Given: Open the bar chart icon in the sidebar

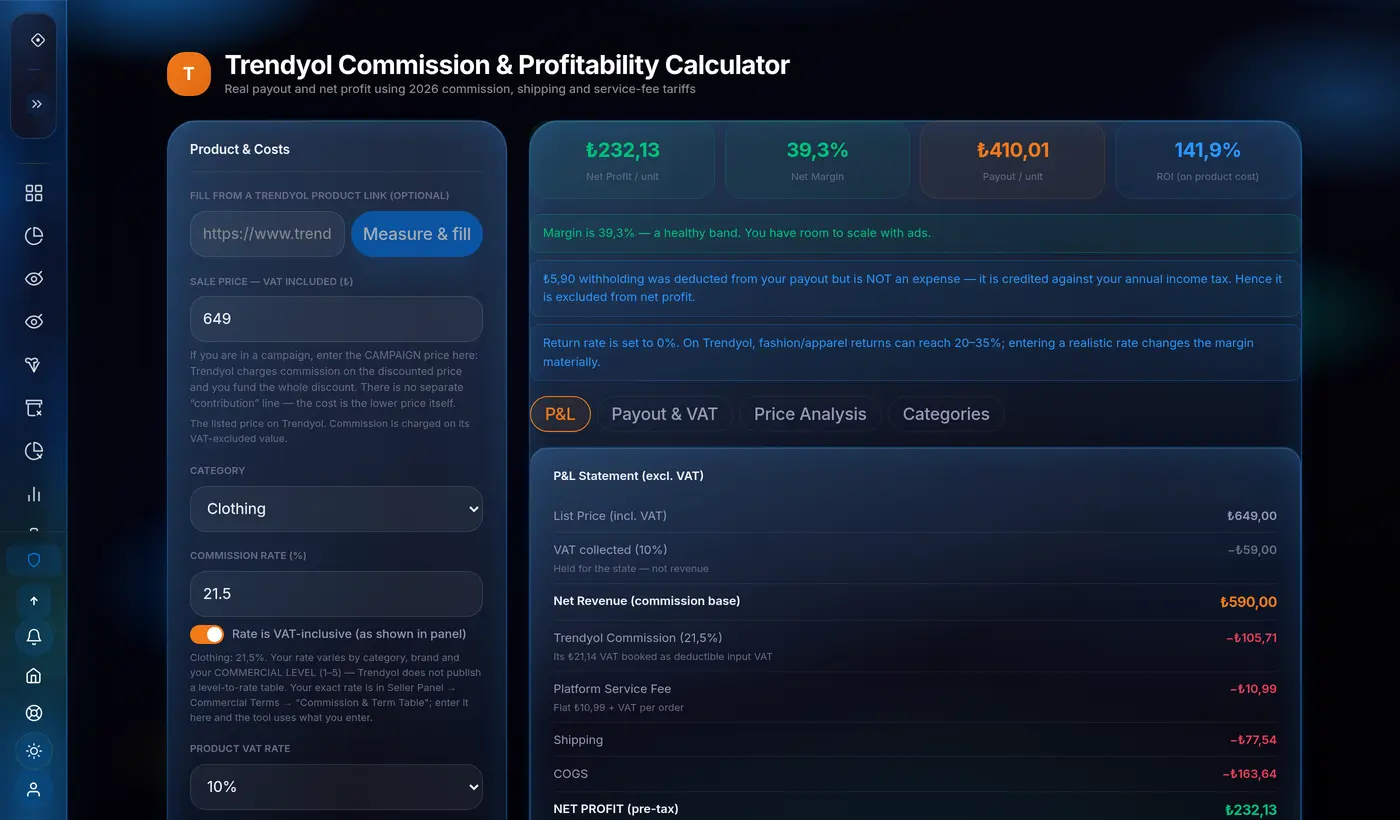Looking at the screenshot, I should point(34,494).
